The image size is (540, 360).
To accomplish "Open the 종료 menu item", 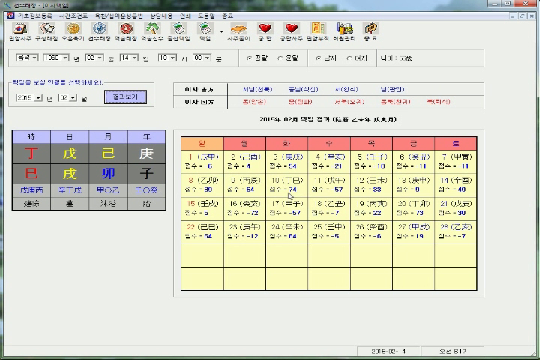I will [227, 16].
